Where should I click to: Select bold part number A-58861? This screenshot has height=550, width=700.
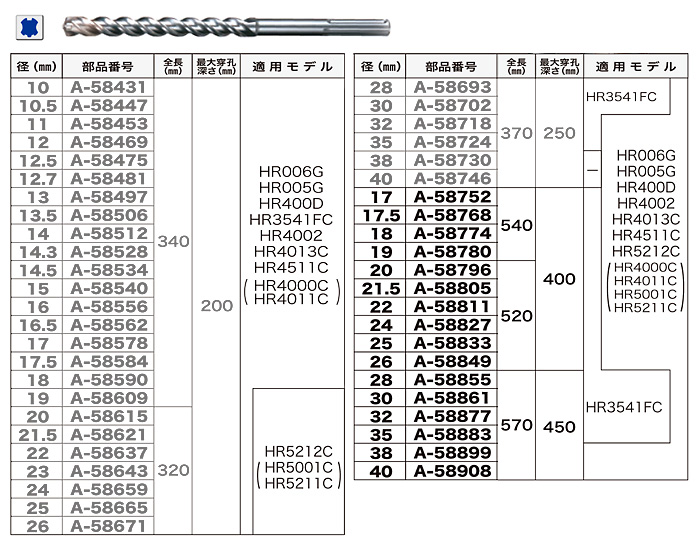tap(453, 399)
